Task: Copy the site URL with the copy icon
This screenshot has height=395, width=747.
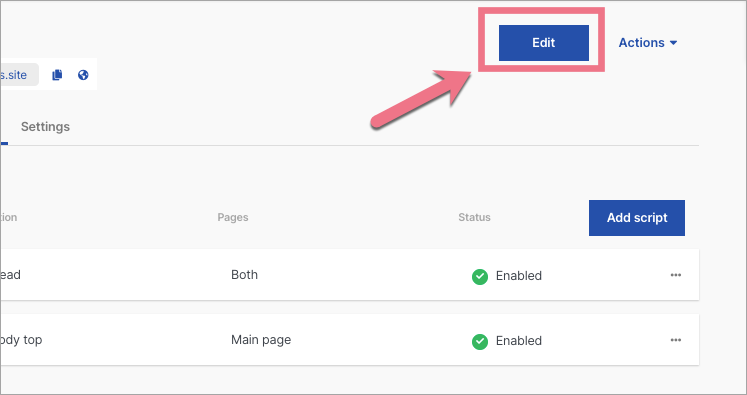Action: [x=57, y=75]
